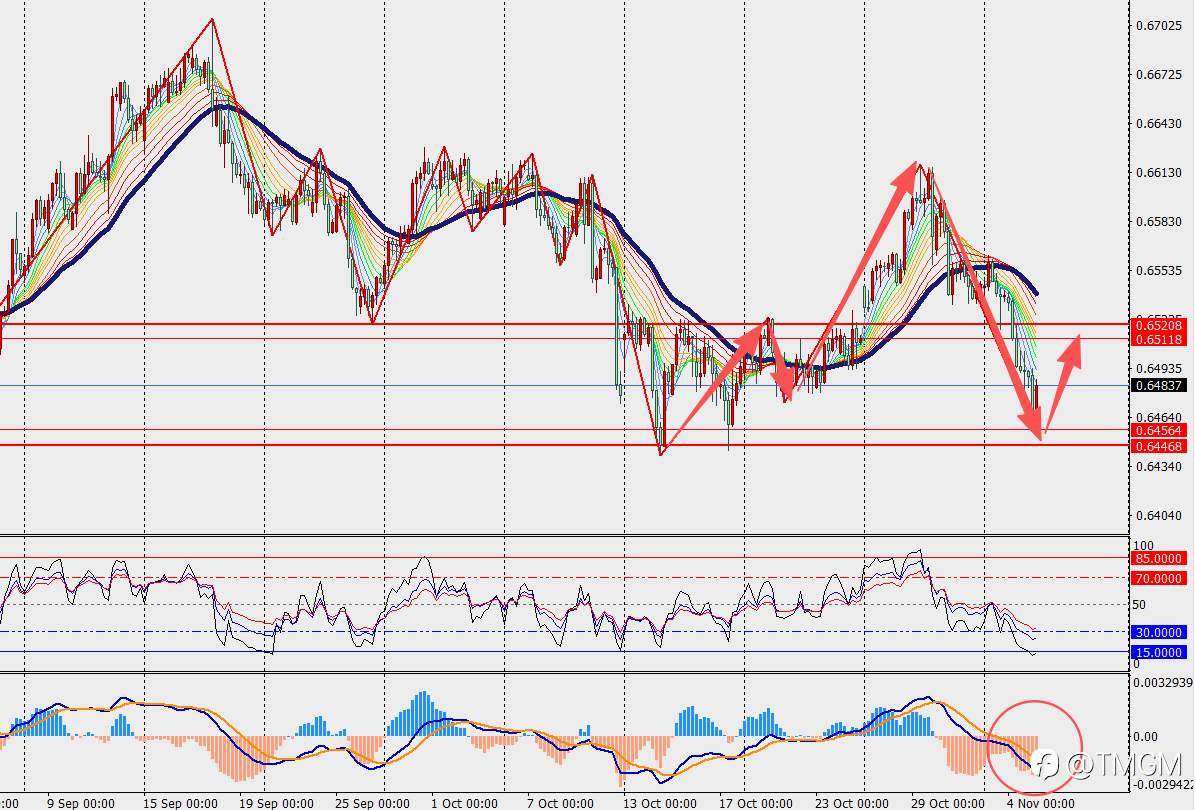The width and height of the screenshot is (1195, 810).
Task: Click the 19 Sep 00:00 date label
Action: [276, 803]
